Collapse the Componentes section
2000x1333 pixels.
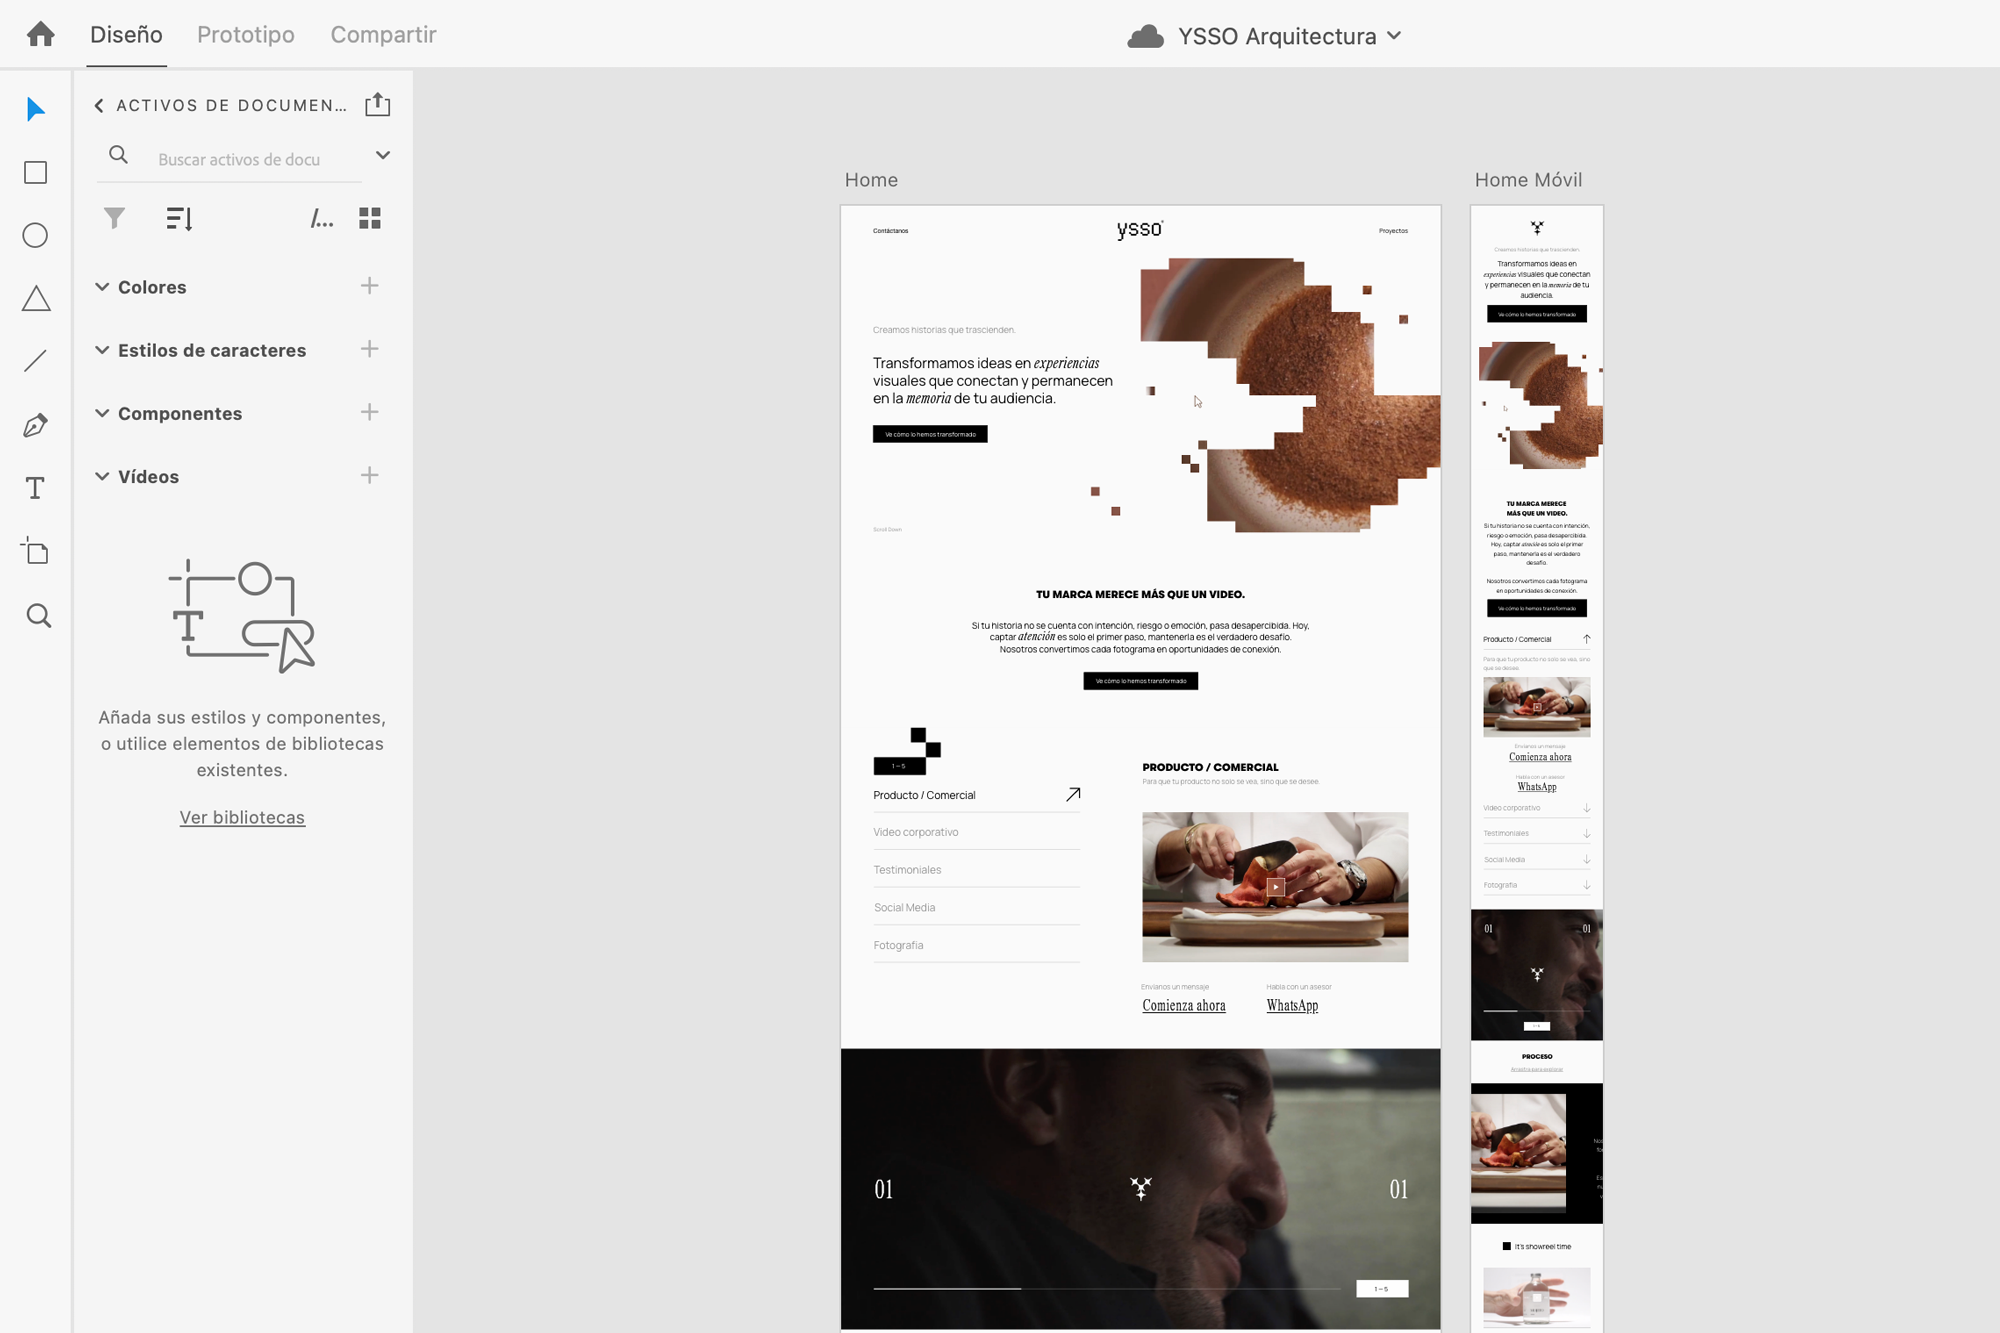[x=102, y=413]
